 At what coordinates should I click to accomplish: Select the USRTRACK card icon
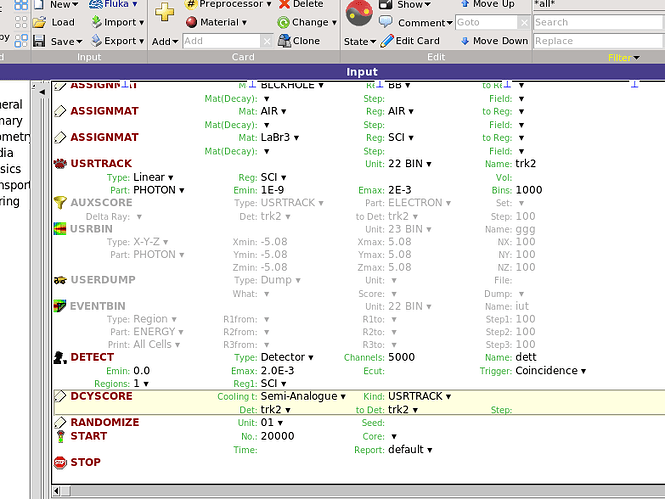point(60,163)
